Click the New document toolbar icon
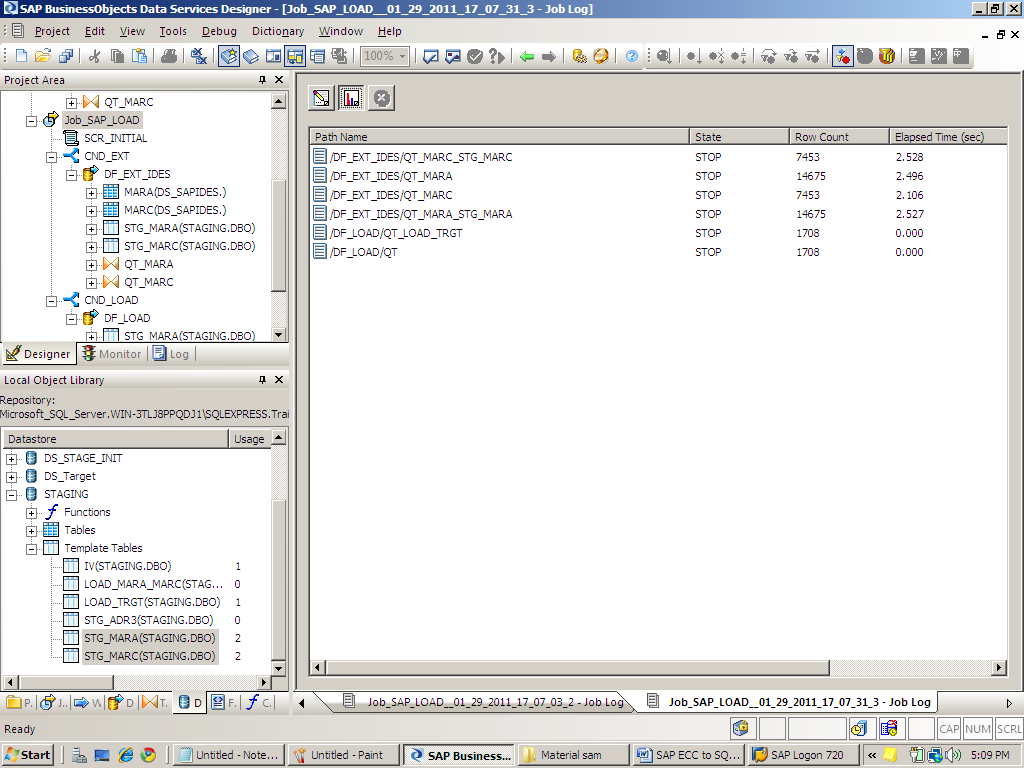The width and height of the screenshot is (1024, 768). [21, 56]
